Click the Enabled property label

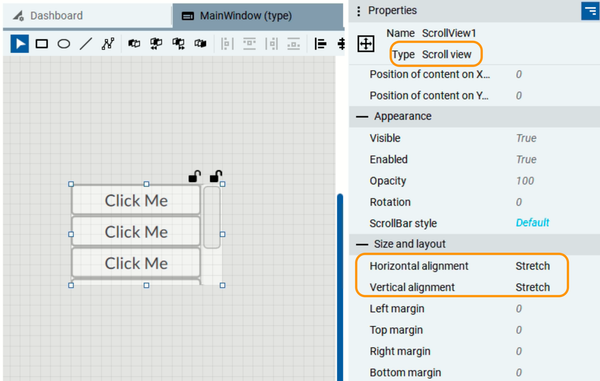(388, 160)
